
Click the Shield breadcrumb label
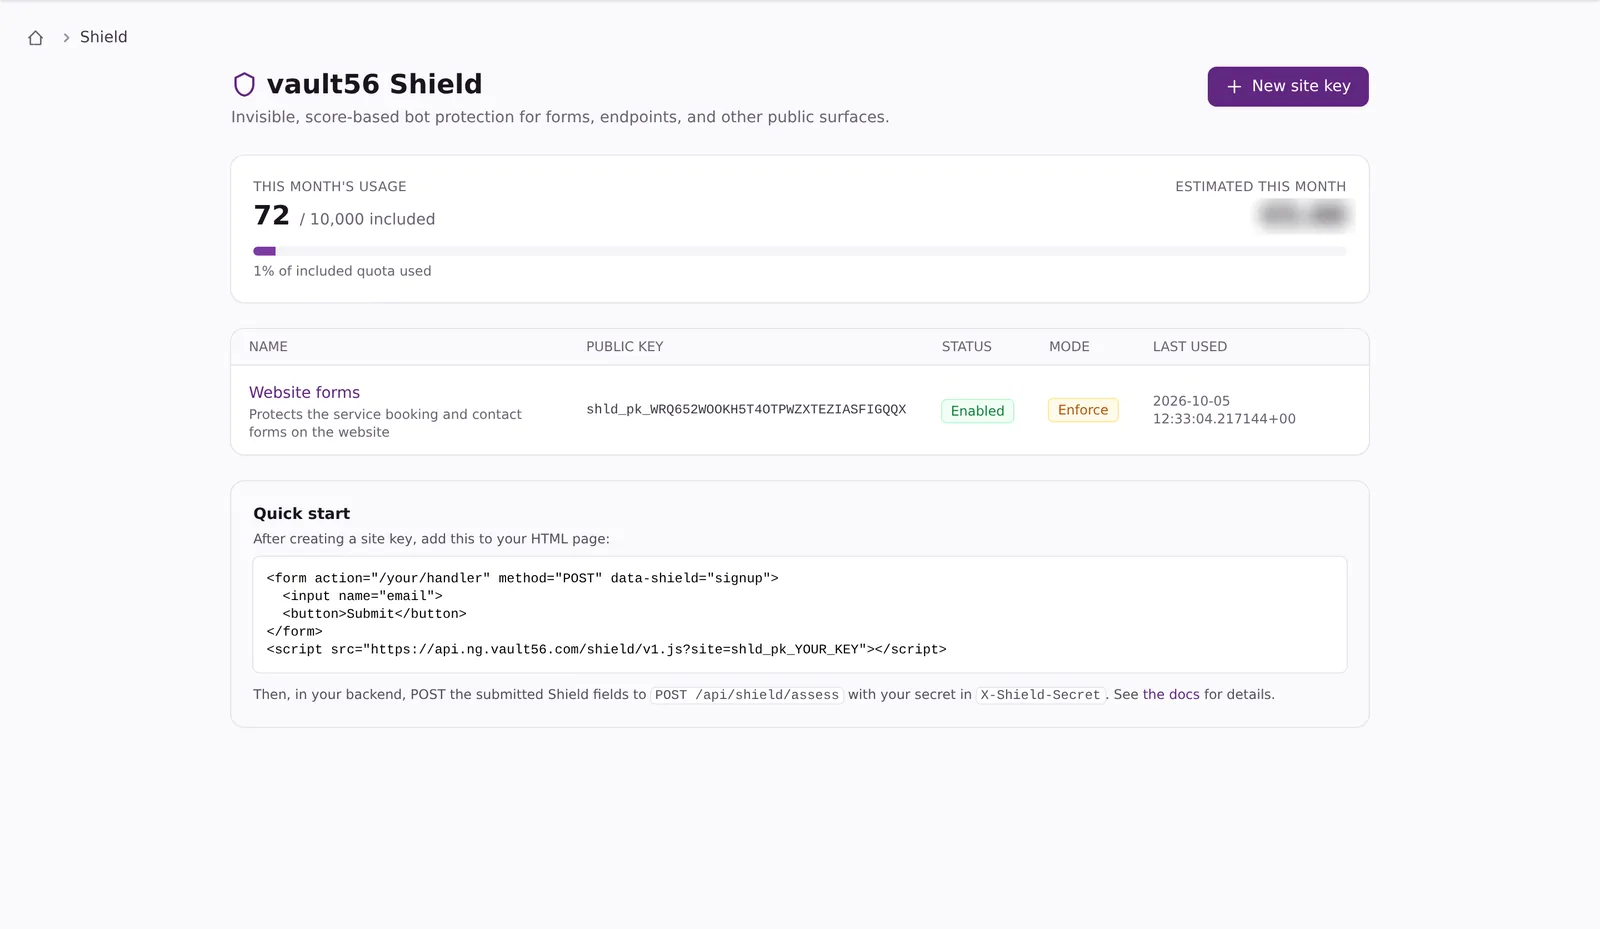tap(104, 37)
